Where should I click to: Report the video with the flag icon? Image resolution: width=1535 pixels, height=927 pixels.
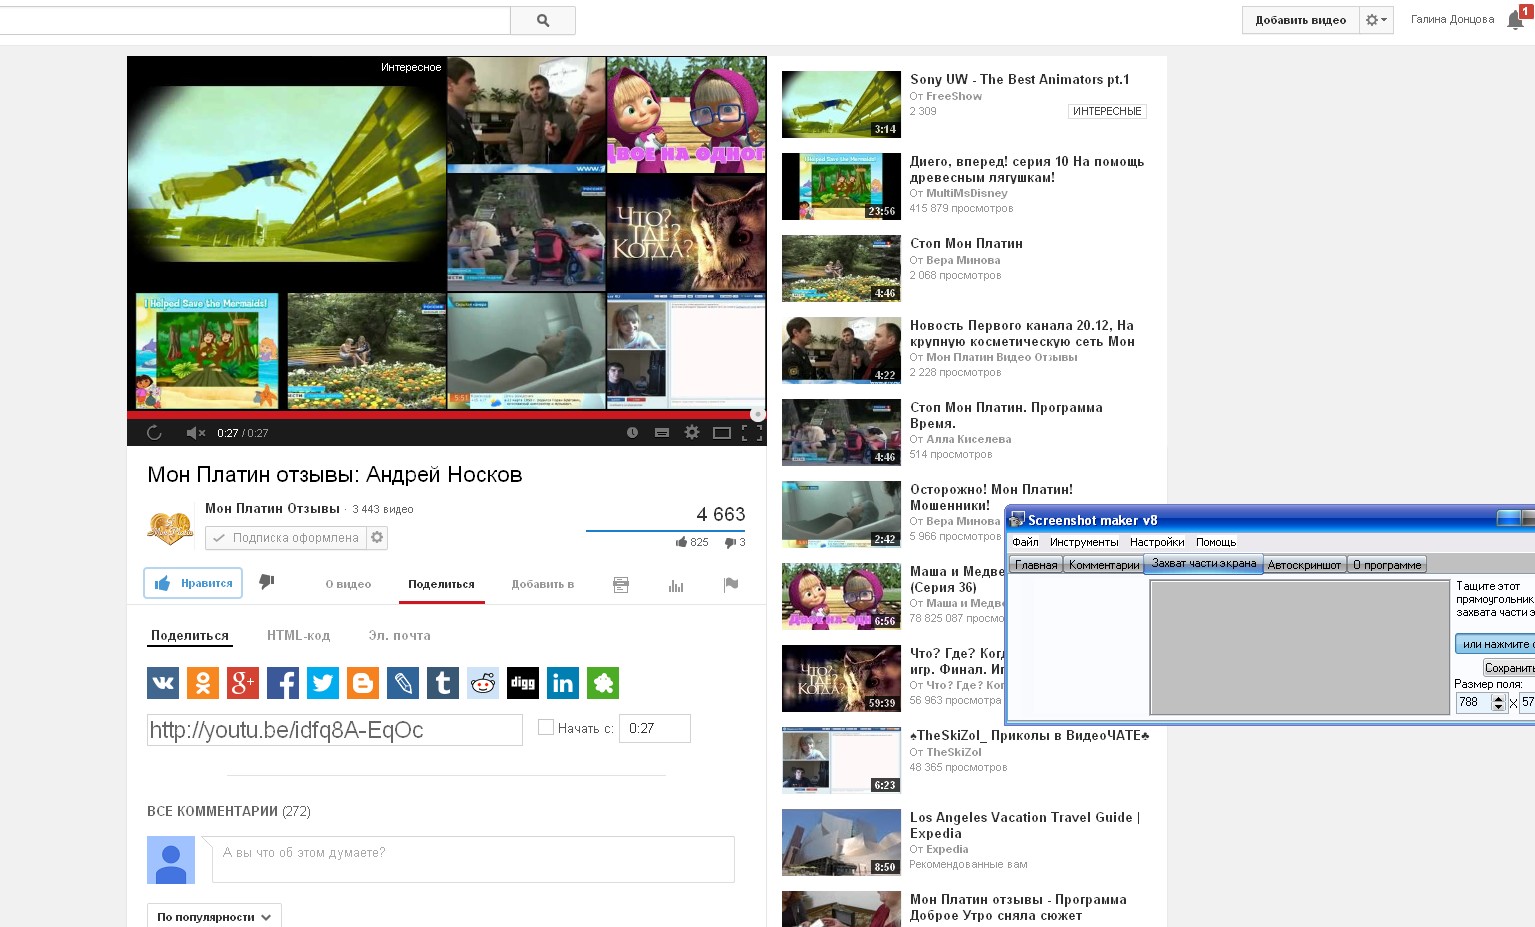(731, 585)
